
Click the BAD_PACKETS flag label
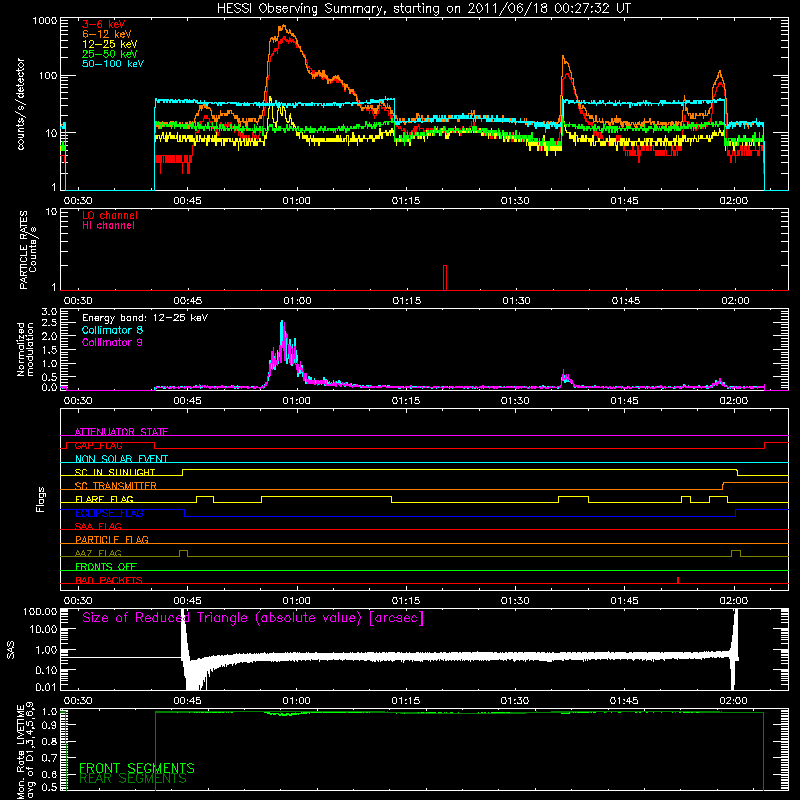coord(109,580)
